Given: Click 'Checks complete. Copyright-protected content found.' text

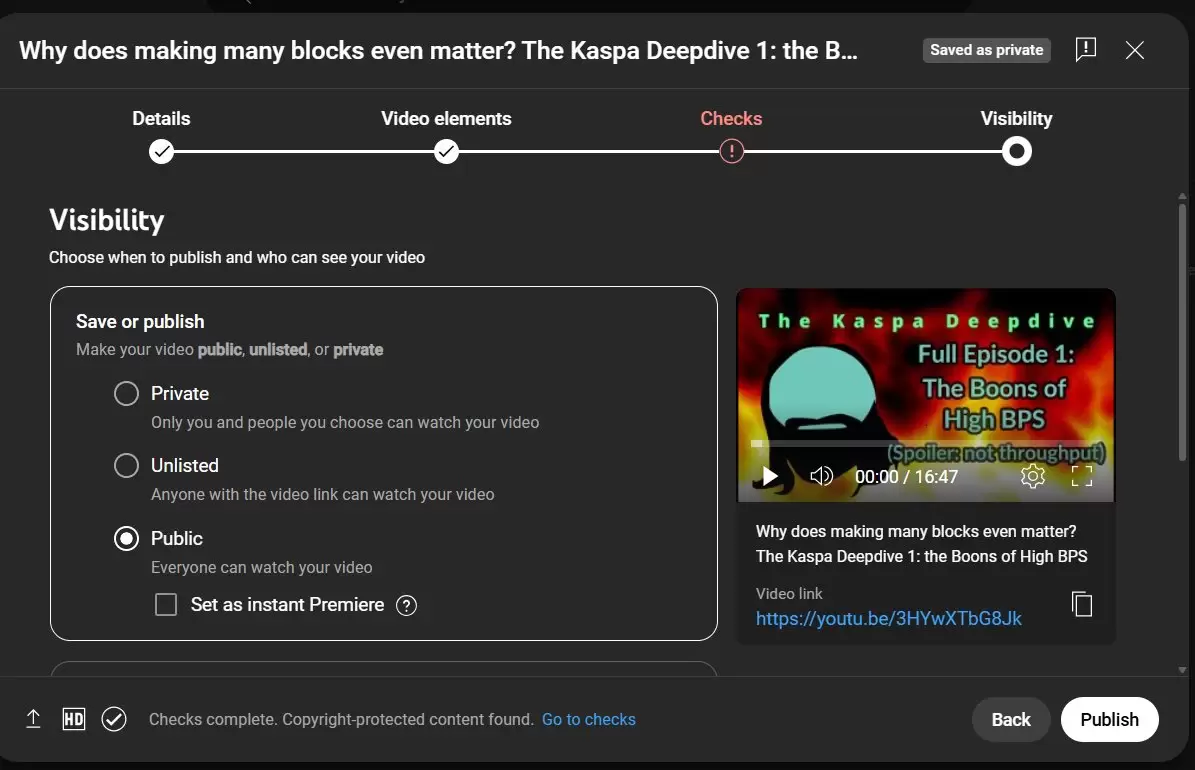Looking at the screenshot, I should coord(341,719).
